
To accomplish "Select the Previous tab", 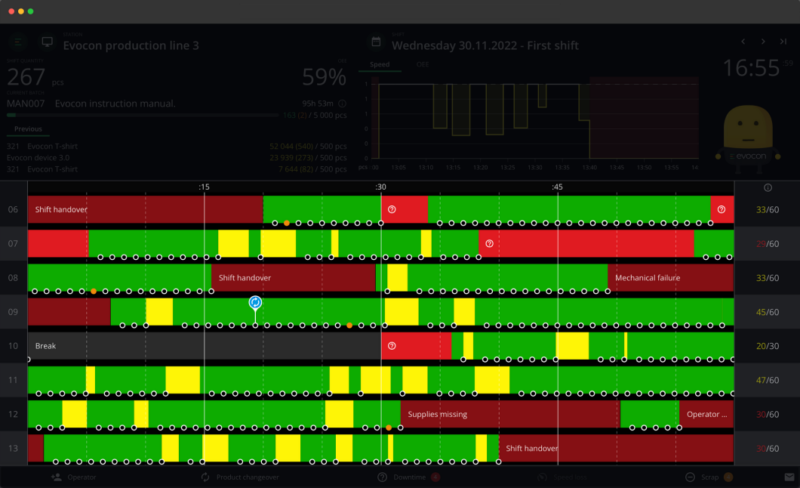I will click(28, 129).
